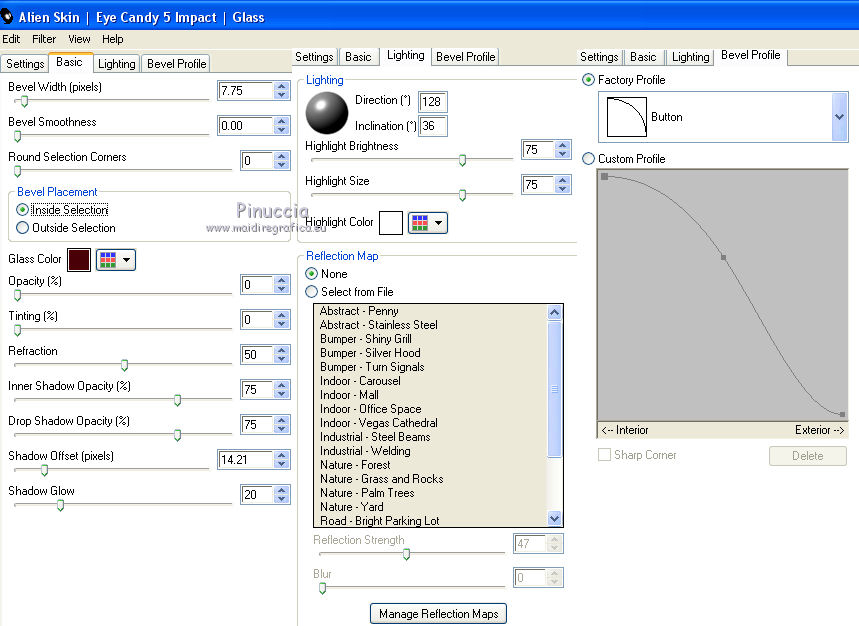This screenshot has height=626, width=859.
Task: Click the Tinting slider handle
Action: click(18, 330)
